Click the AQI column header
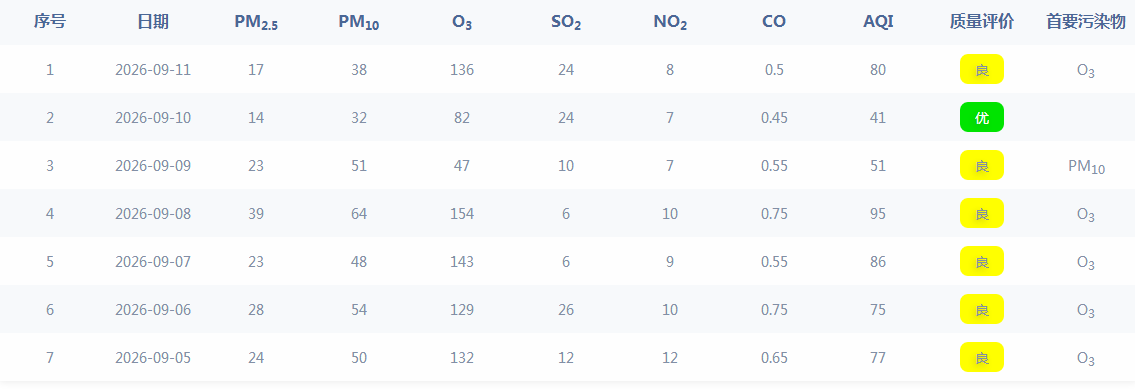Screen dimensions: 1135x389 878,22
